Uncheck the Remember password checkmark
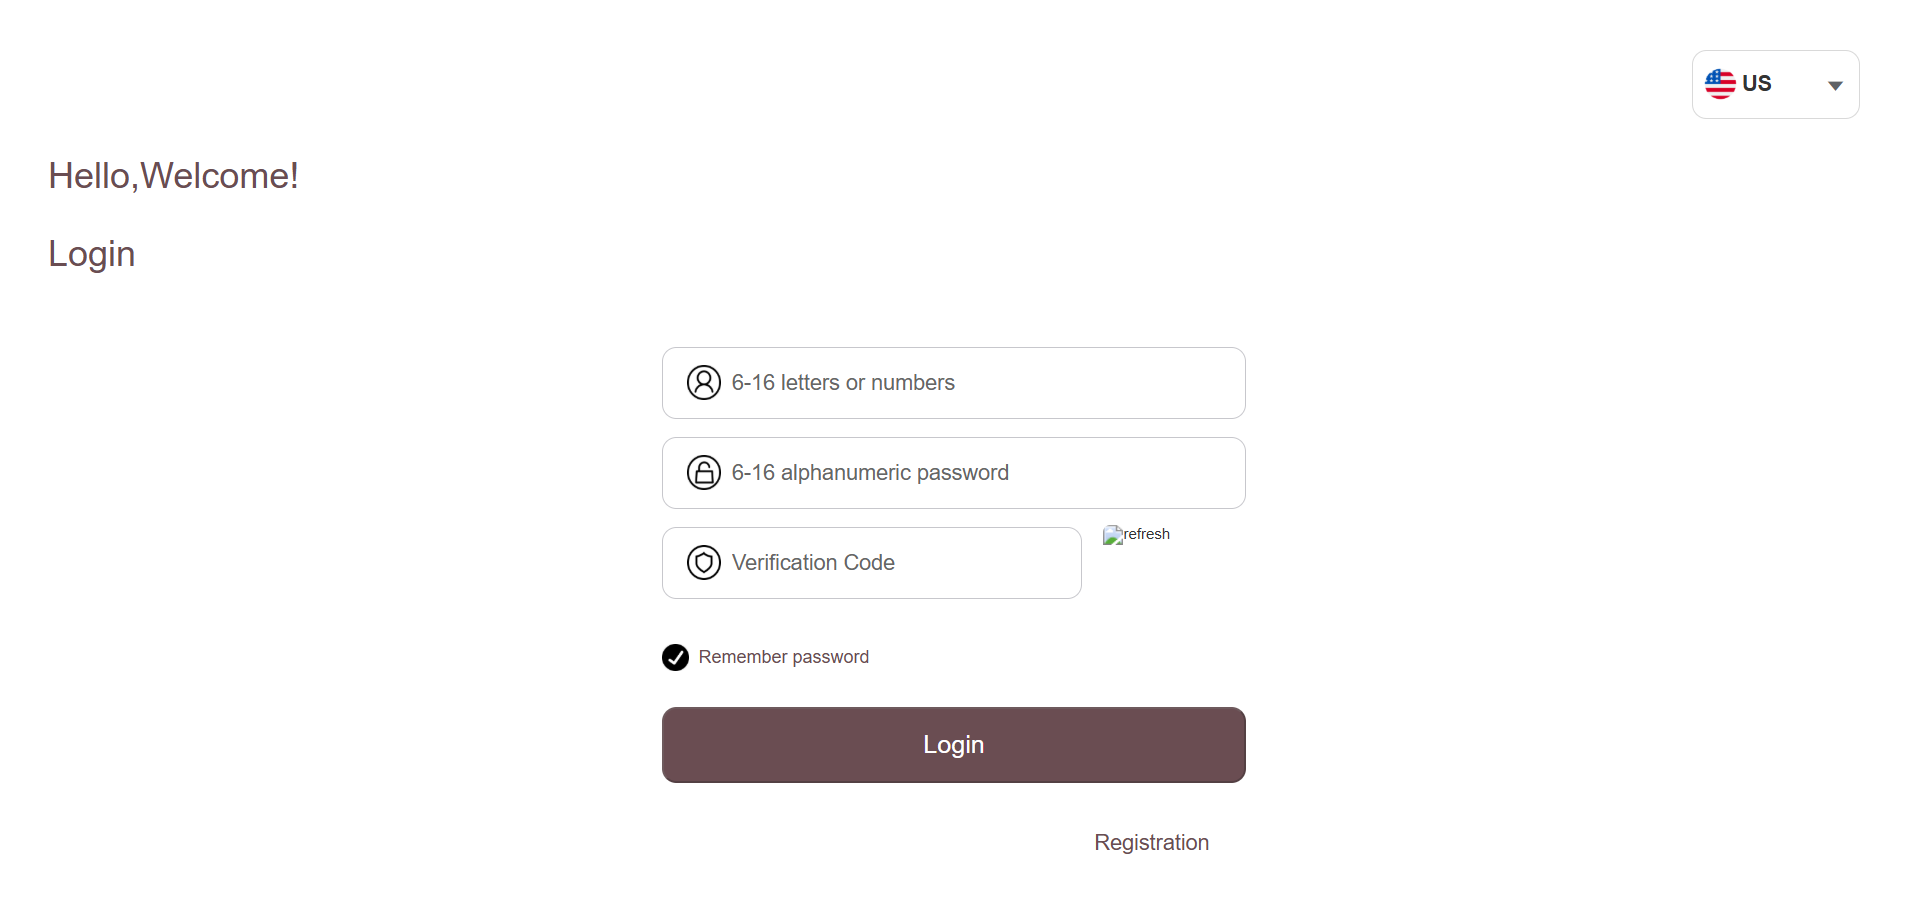This screenshot has width=1913, height=899. coord(675,657)
